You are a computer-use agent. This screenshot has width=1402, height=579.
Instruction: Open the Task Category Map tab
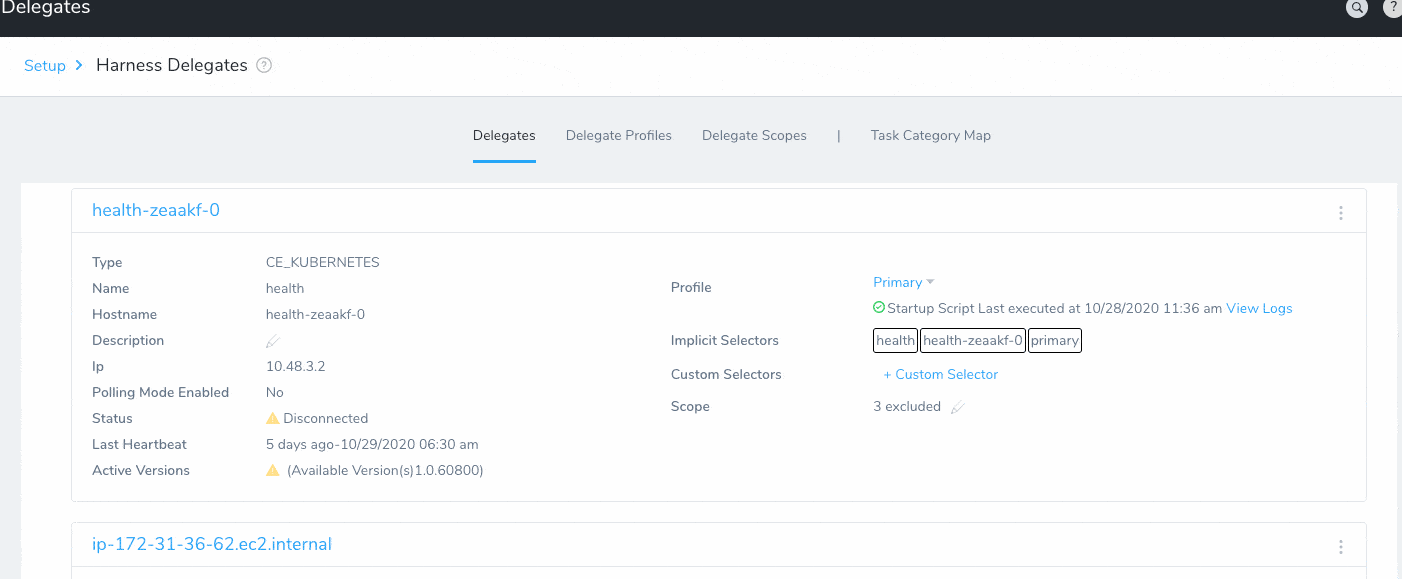tap(931, 135)
